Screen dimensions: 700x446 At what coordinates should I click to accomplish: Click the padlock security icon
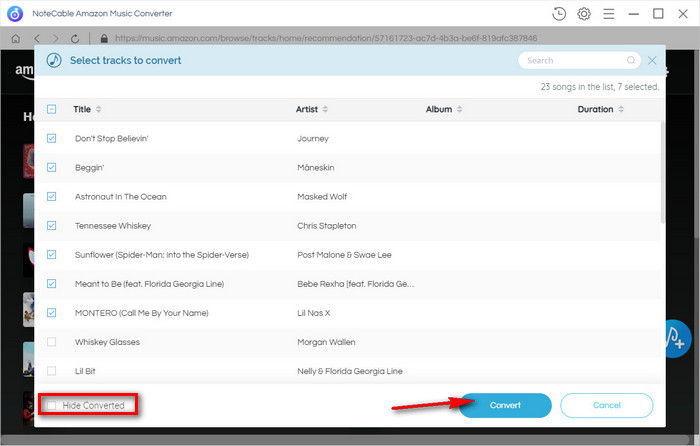tap(104, 38)
